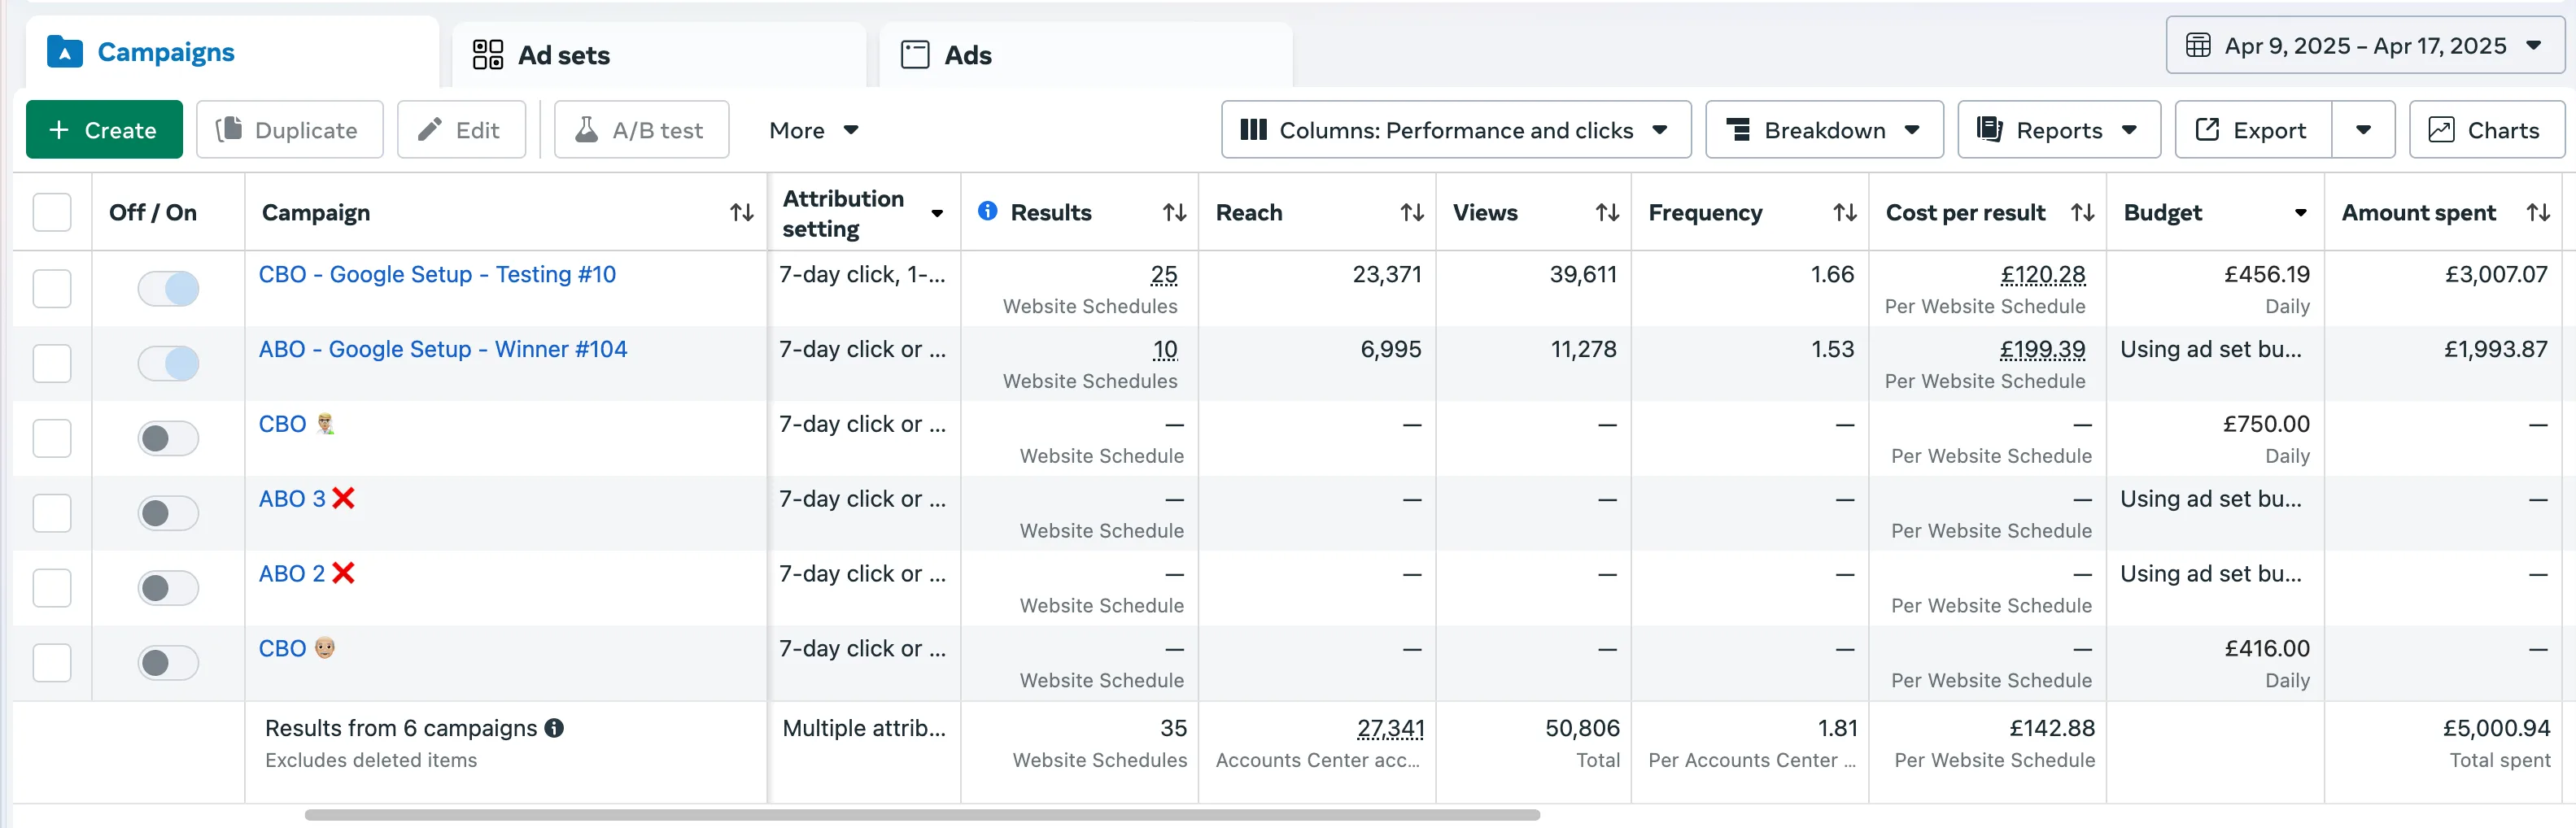Viewport: 2576px width, 828px height.
Task: Open the Reports dropdown
Action: click(2058, 130)
